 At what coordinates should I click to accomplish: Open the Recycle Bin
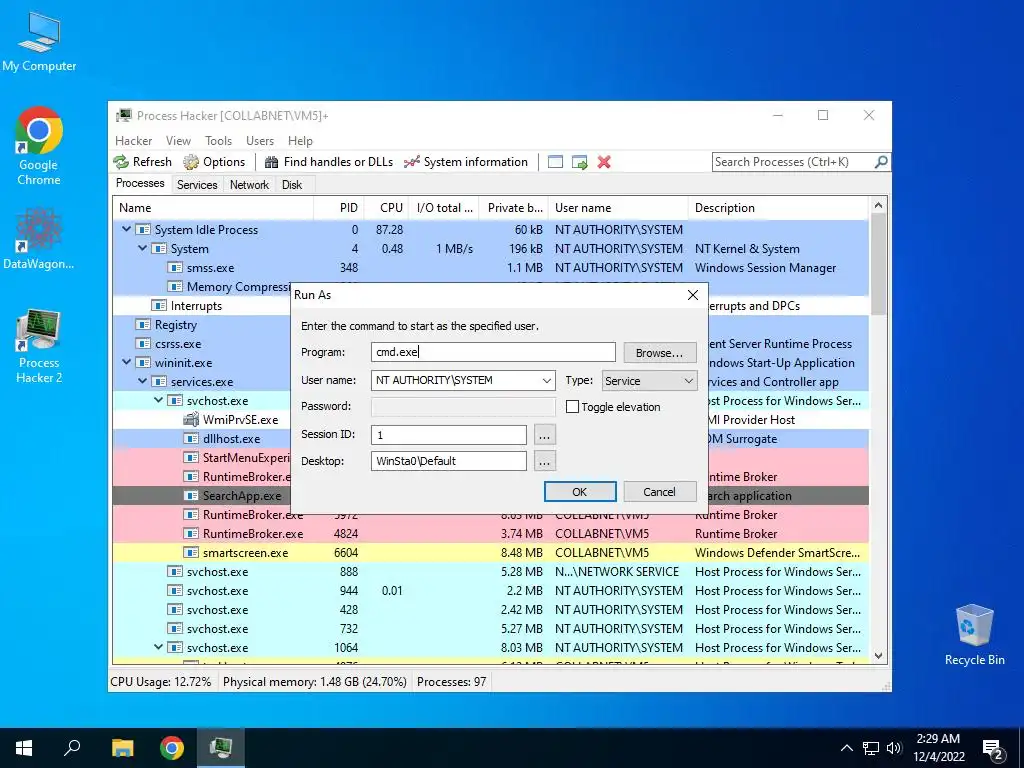click(974, 635)
